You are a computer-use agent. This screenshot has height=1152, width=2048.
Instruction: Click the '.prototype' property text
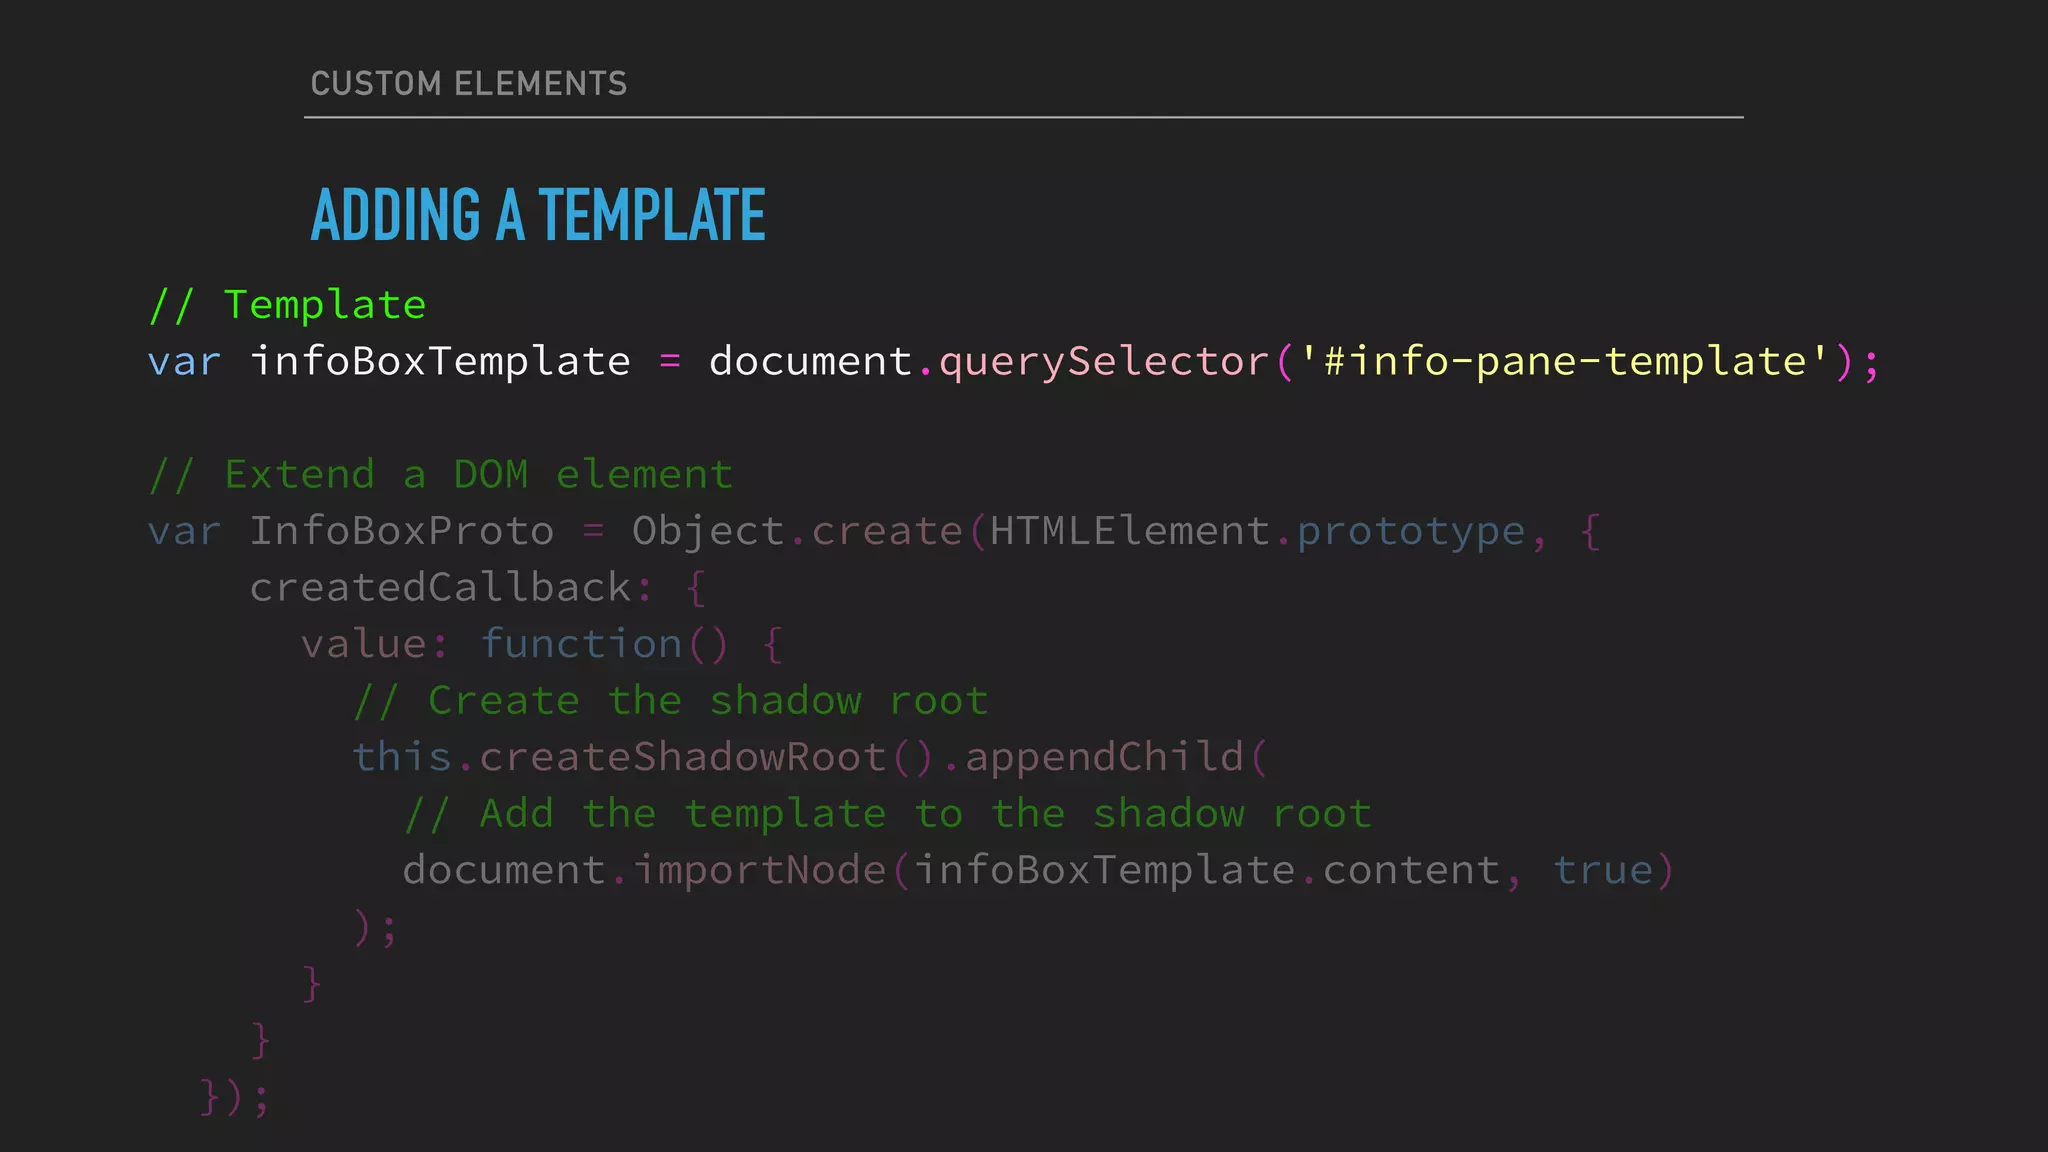pyautogui.click(x=1401, y=533)
